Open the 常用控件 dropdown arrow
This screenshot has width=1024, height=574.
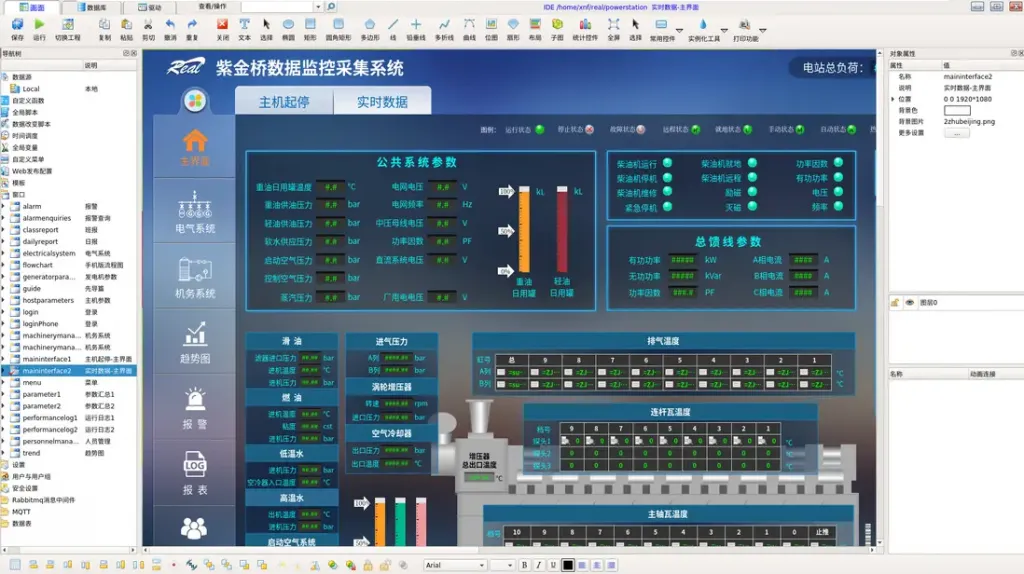[x=679, y=31]
